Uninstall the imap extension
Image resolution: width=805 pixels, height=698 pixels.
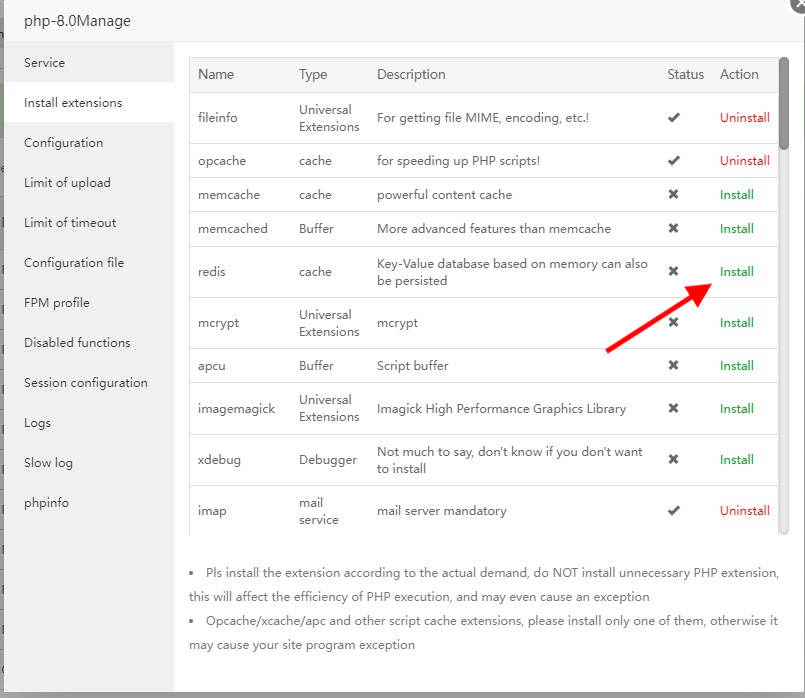[x=744, y=511]
